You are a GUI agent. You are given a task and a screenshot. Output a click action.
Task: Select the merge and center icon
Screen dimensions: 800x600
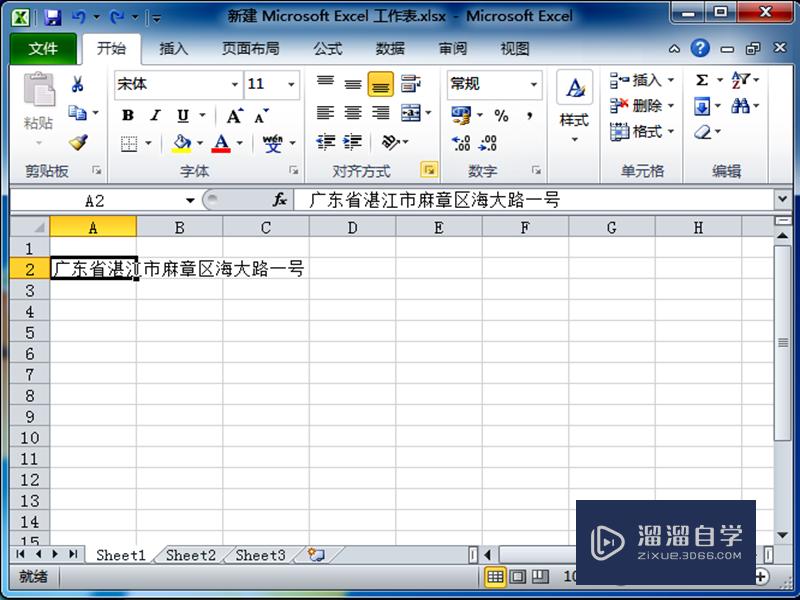(413, 113)
